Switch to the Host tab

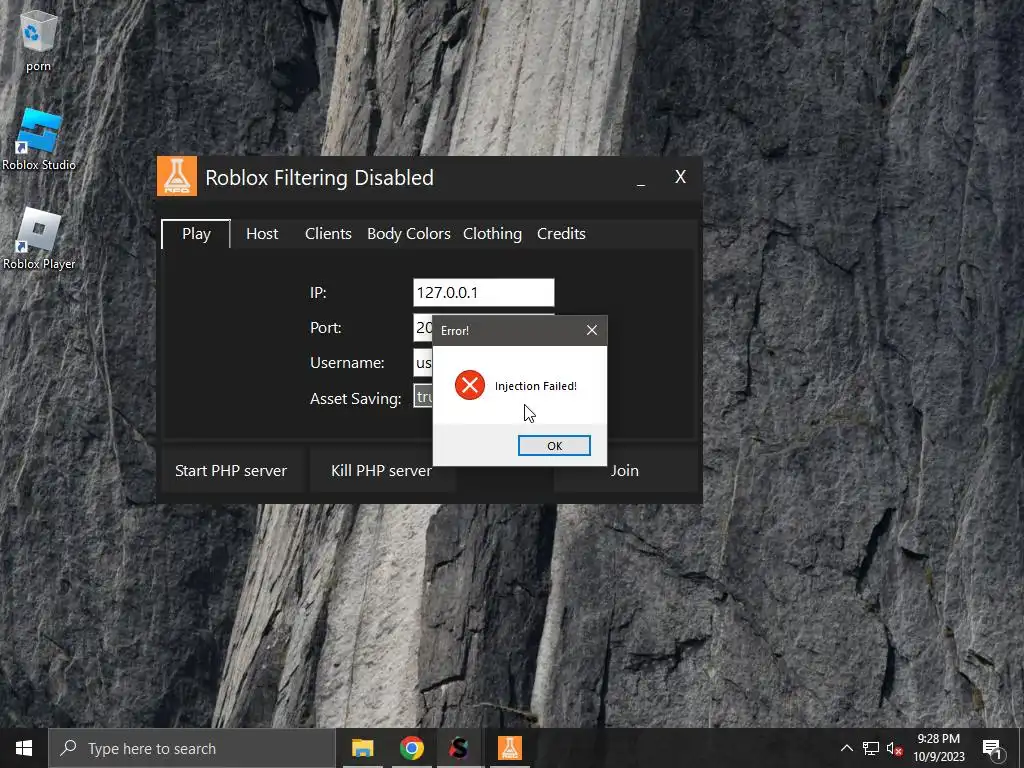[262, 234]
